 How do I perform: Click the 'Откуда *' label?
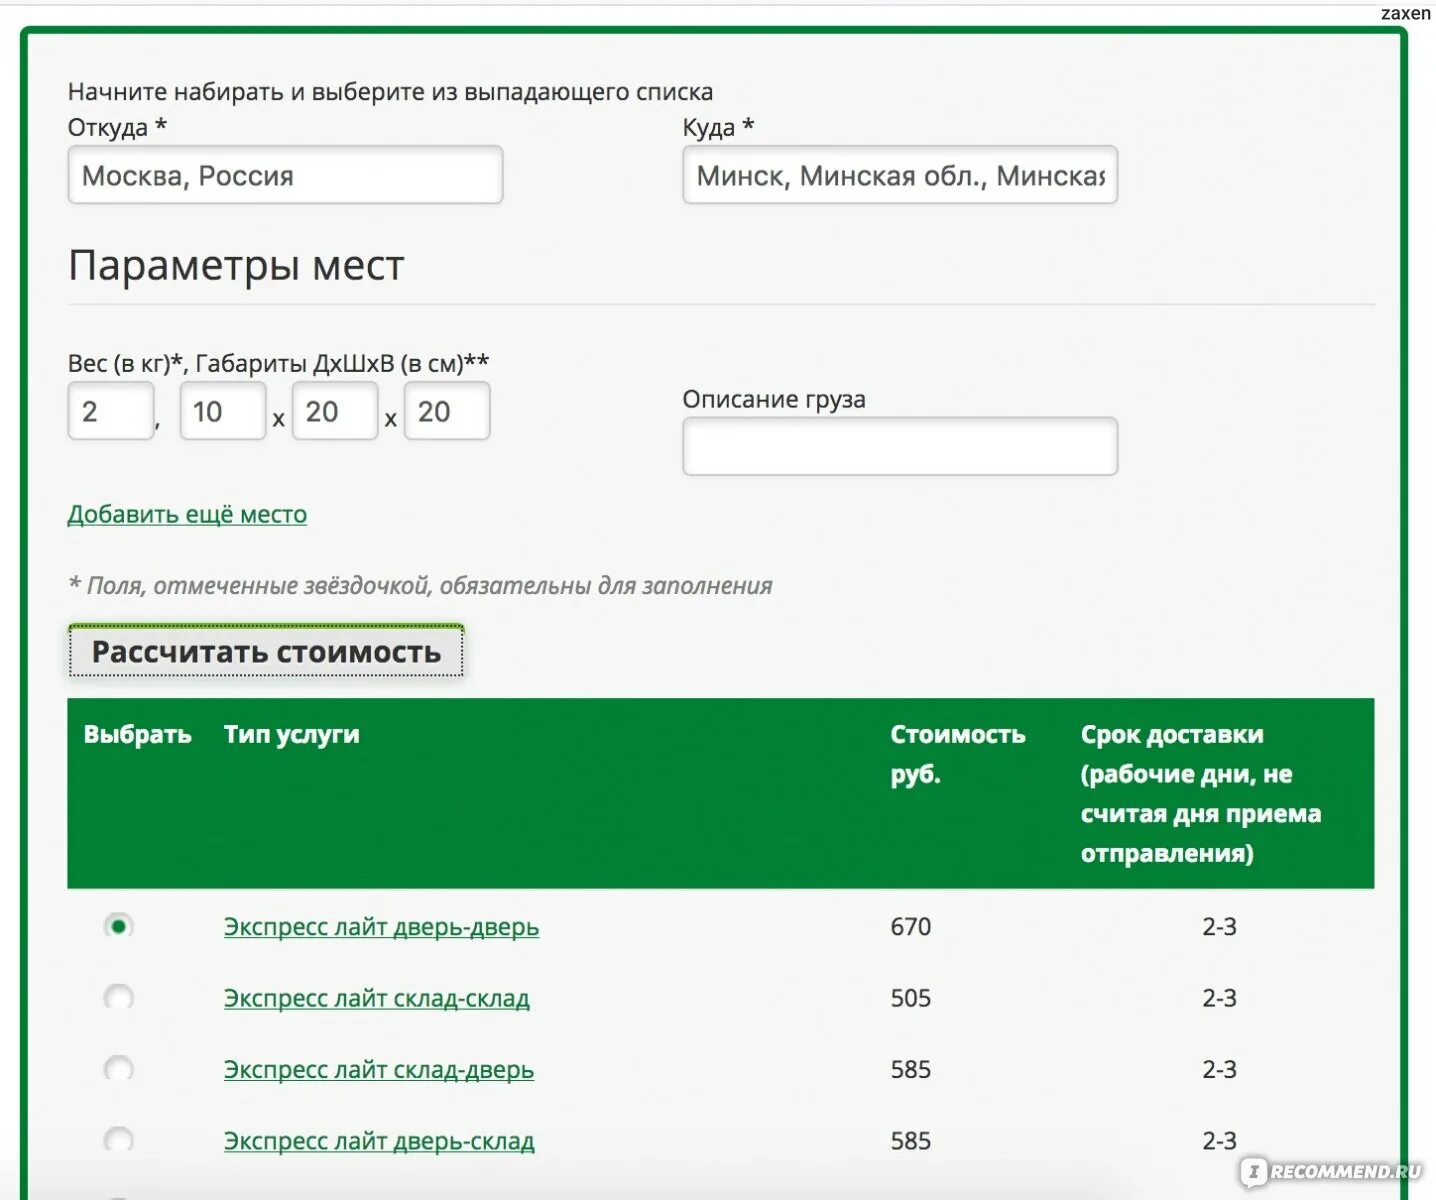coord(117,127)
